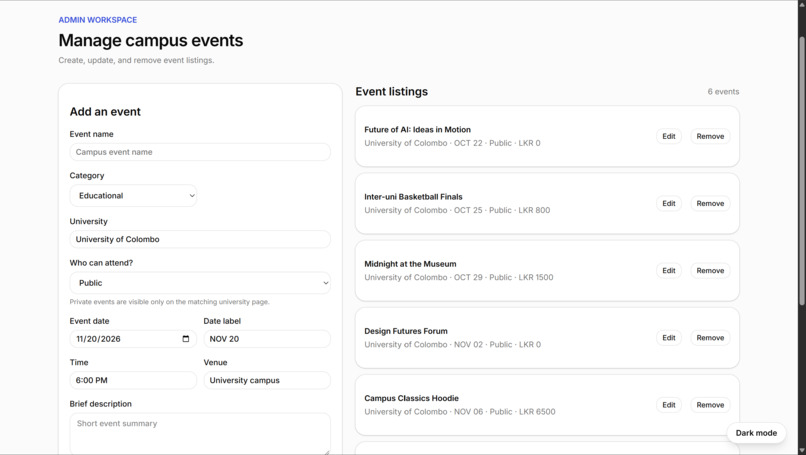
Task: Click the ADMIN WORKSPACE label
Action: (x=98, y=20)
